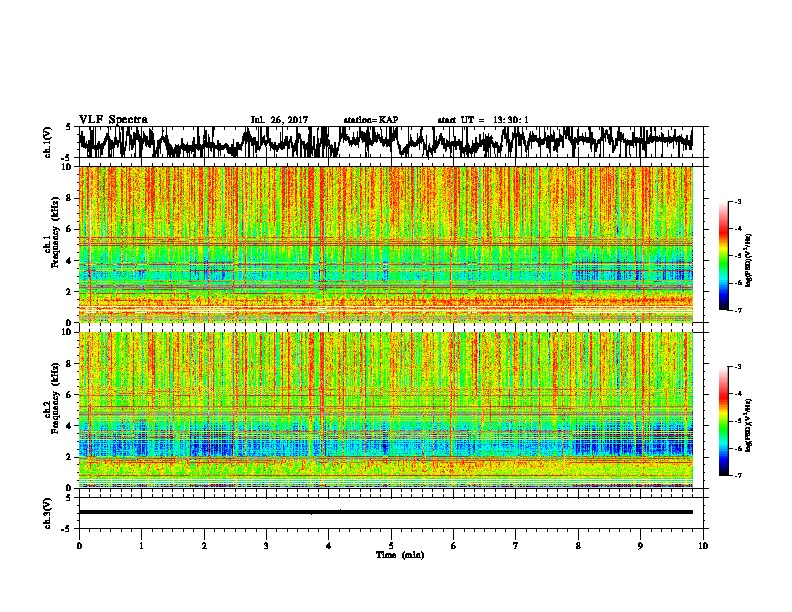This screenshot has height=612, width=792.
Task: Click time axis tick label "2"
Action: [x=204, y=546]
